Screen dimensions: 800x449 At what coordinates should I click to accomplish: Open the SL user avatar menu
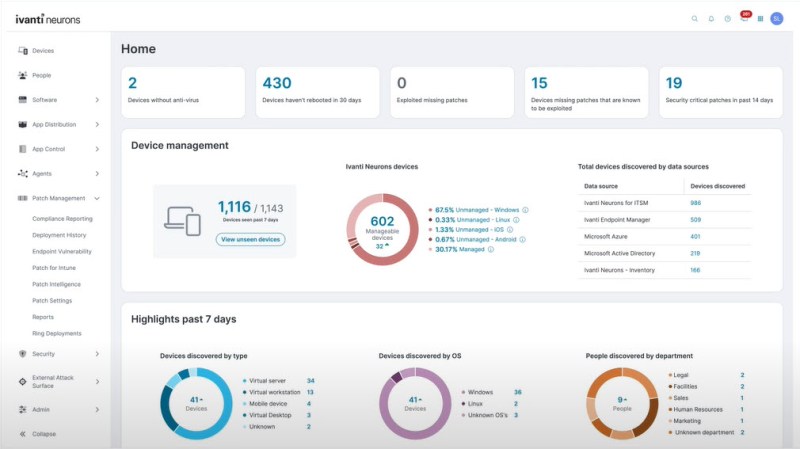coord(777,19)
